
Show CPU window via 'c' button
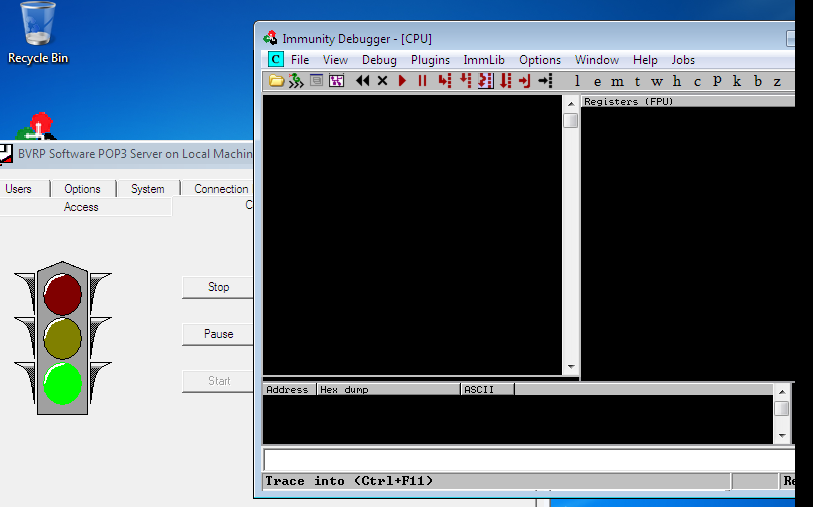[x=697, y=81]
